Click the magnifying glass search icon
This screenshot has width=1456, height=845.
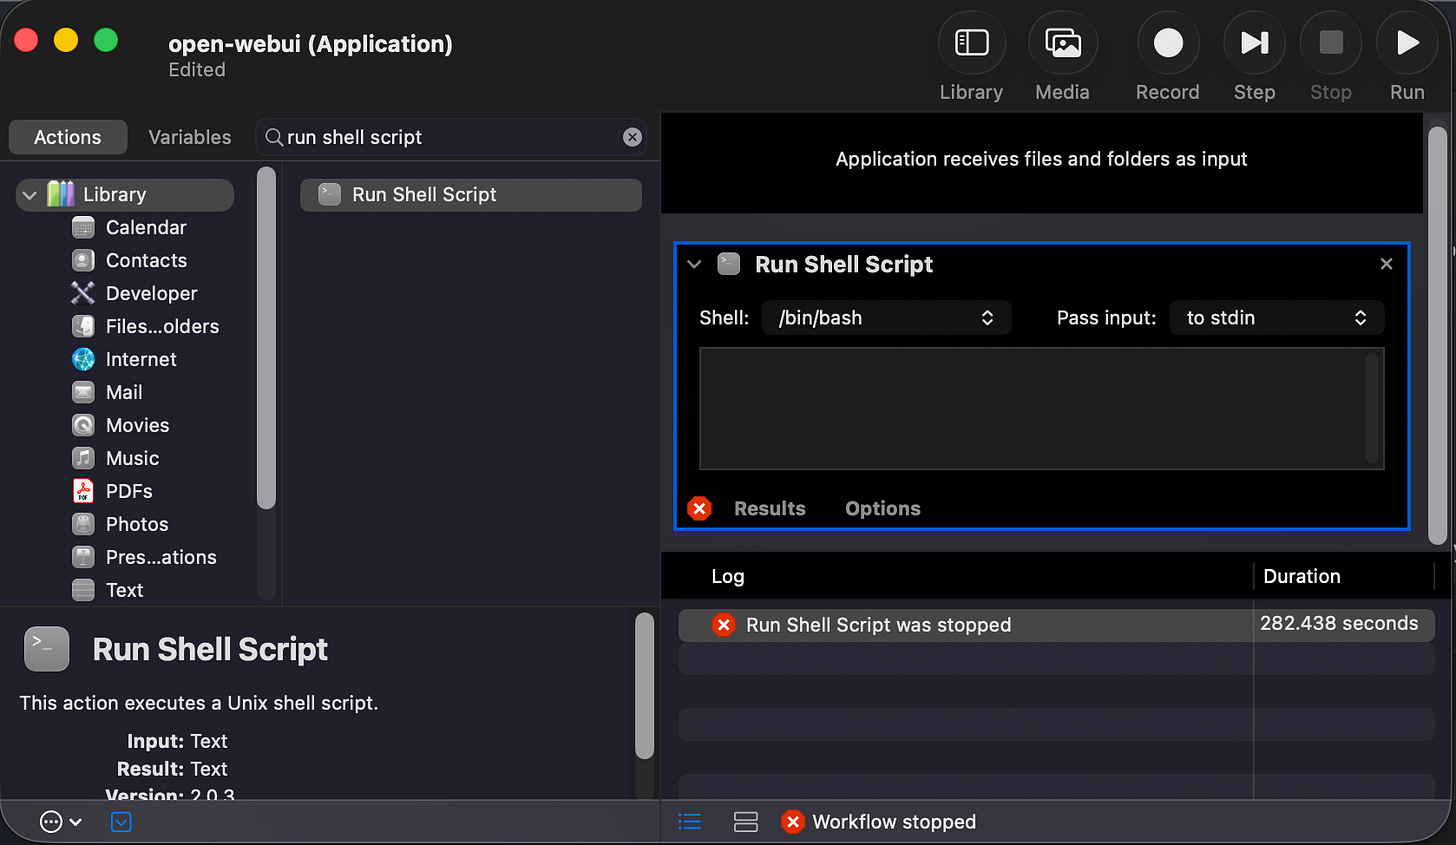point(273,137)
